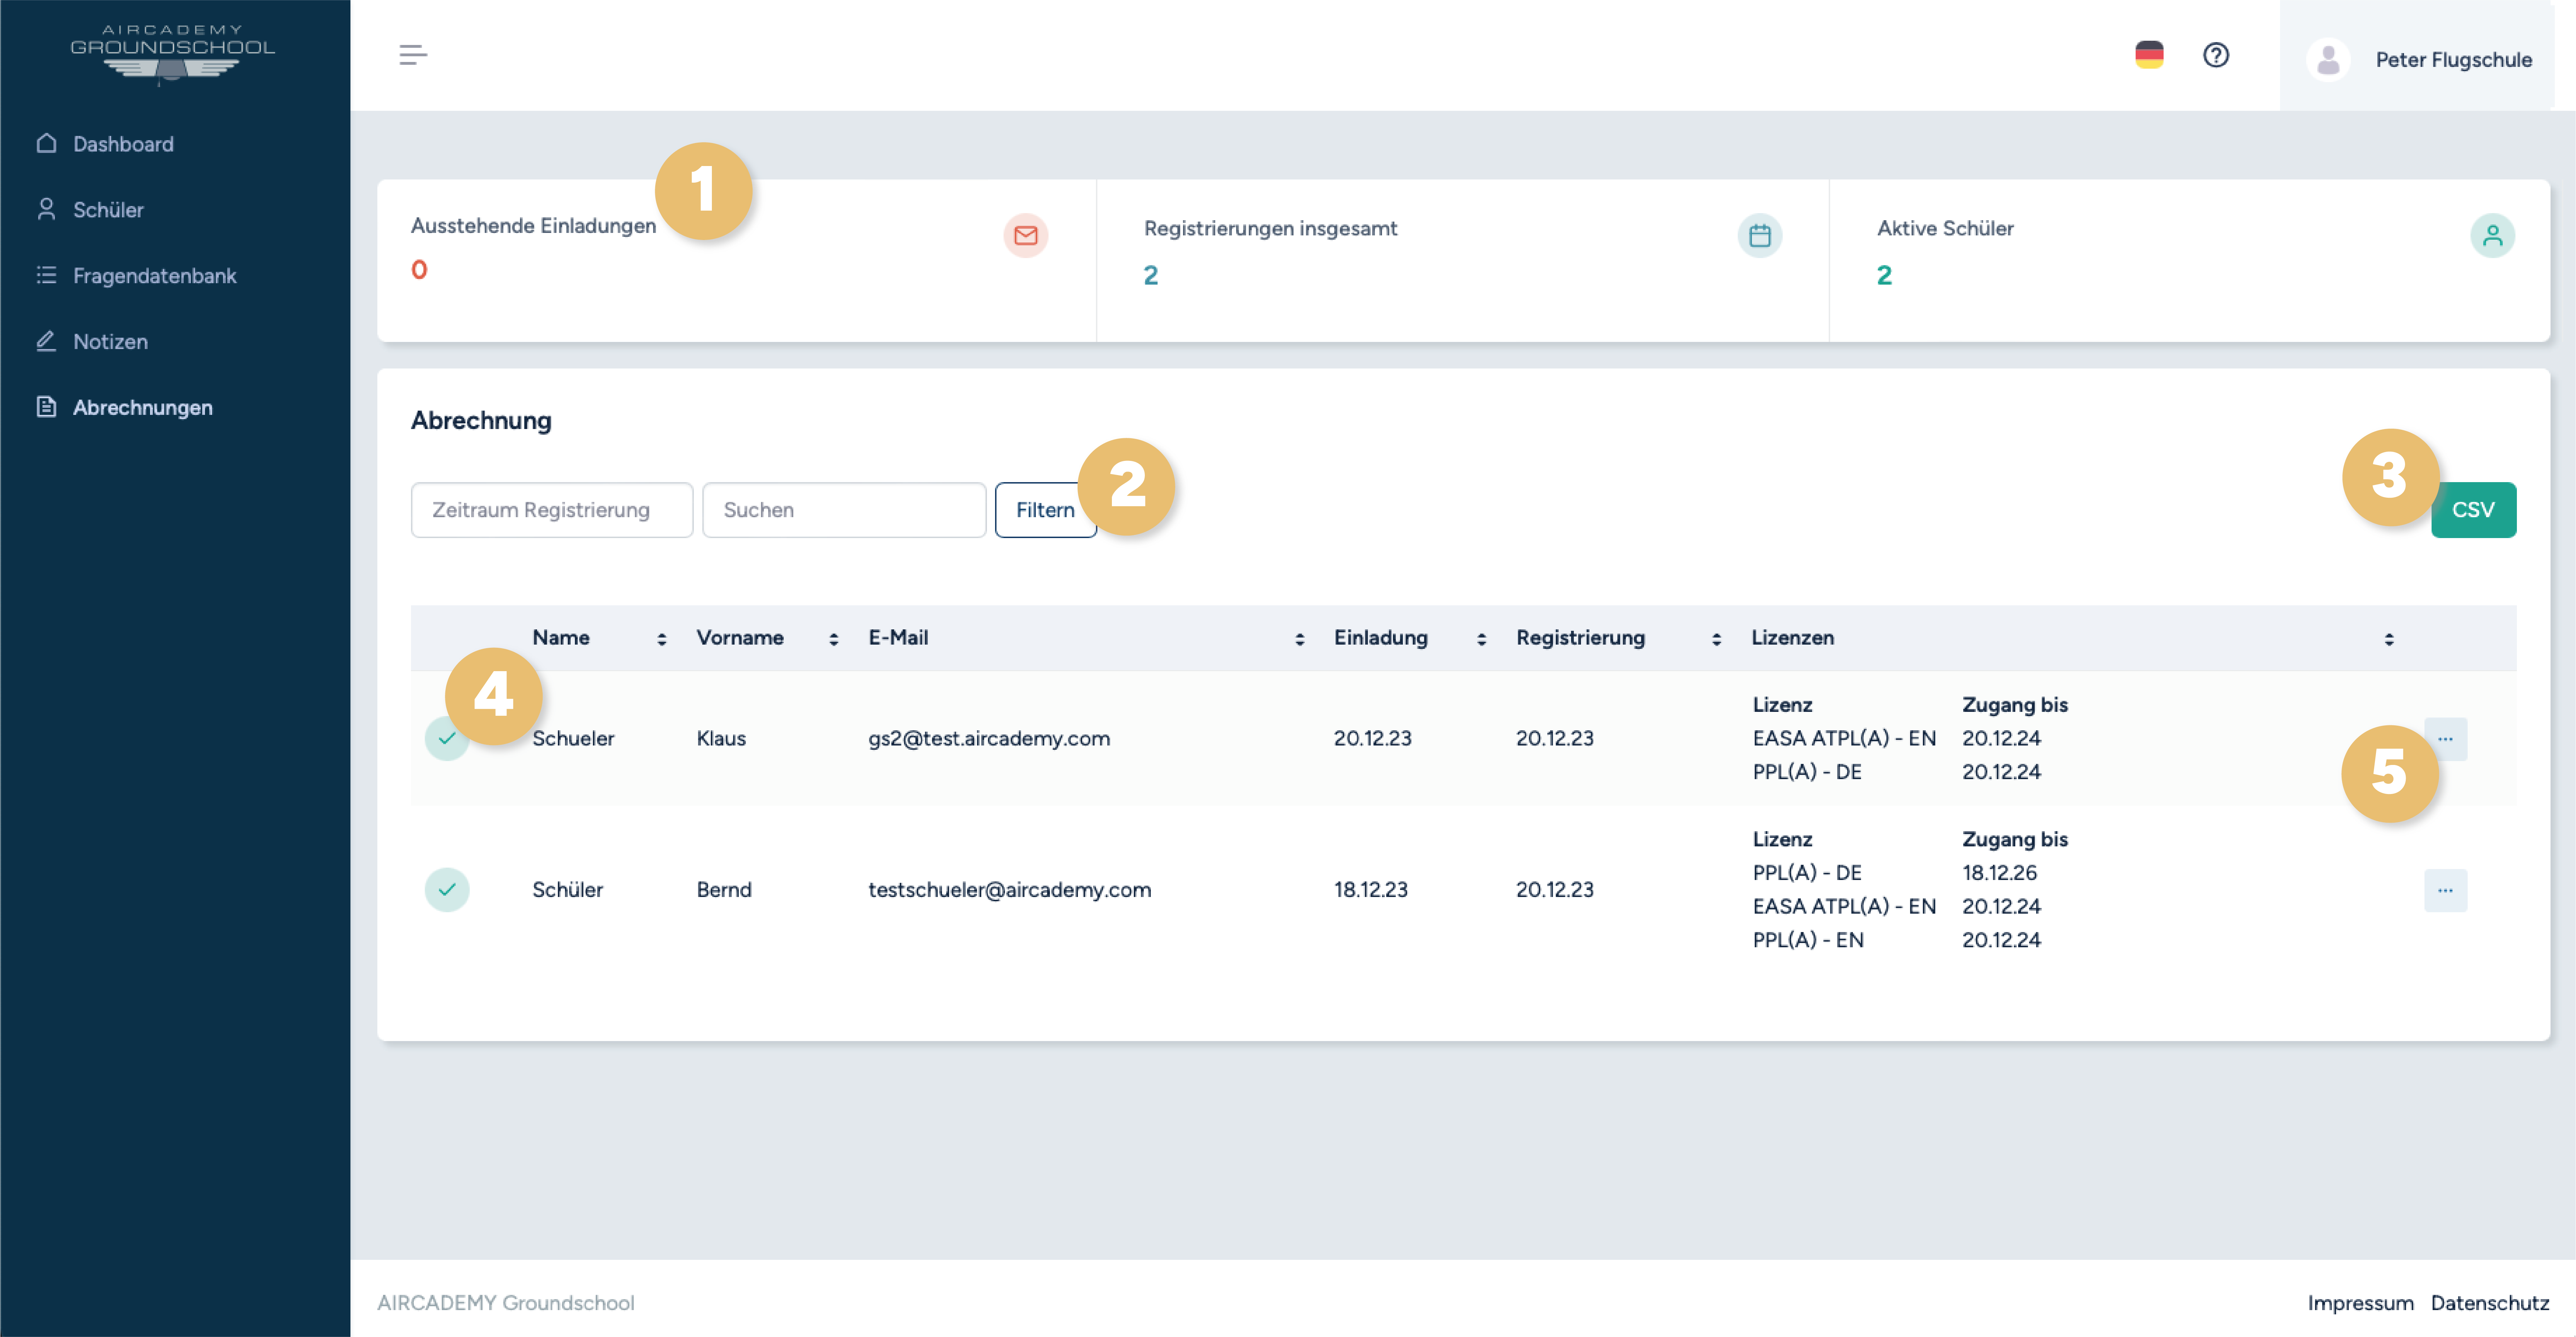Click the AIRCADEMY Groundschool footer text
Screen dimensions: 2576x1337
505,1303
